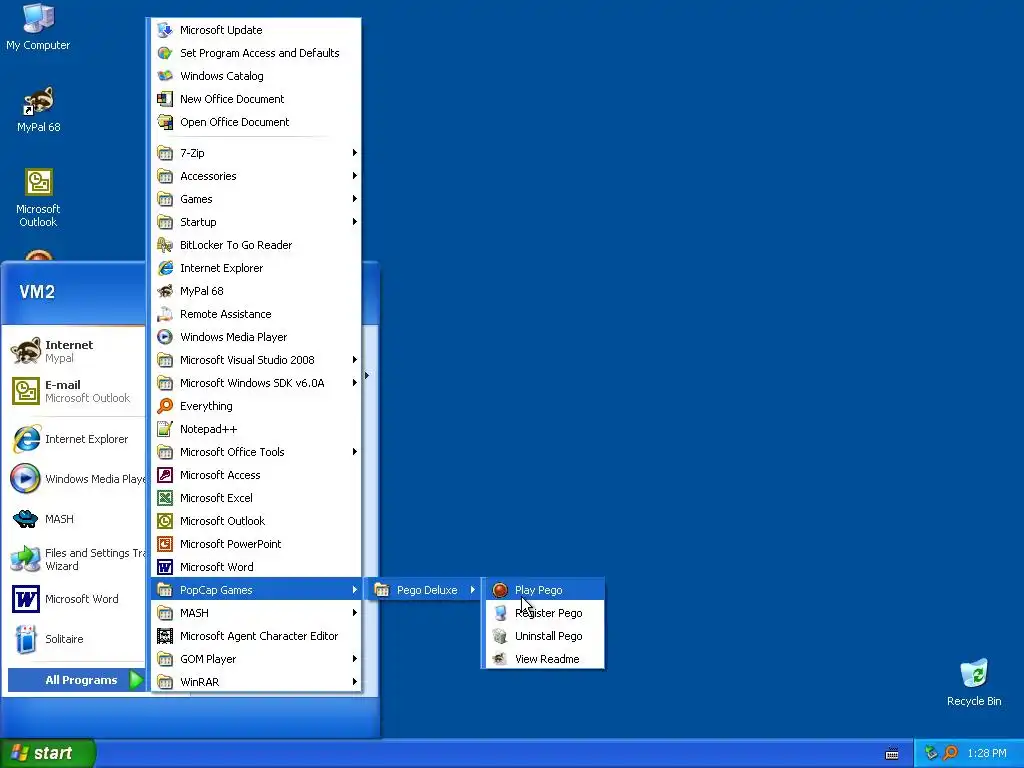Click the Microsoft Excel icon
This screenshot has width=1024, height=768.
point(165,498)
